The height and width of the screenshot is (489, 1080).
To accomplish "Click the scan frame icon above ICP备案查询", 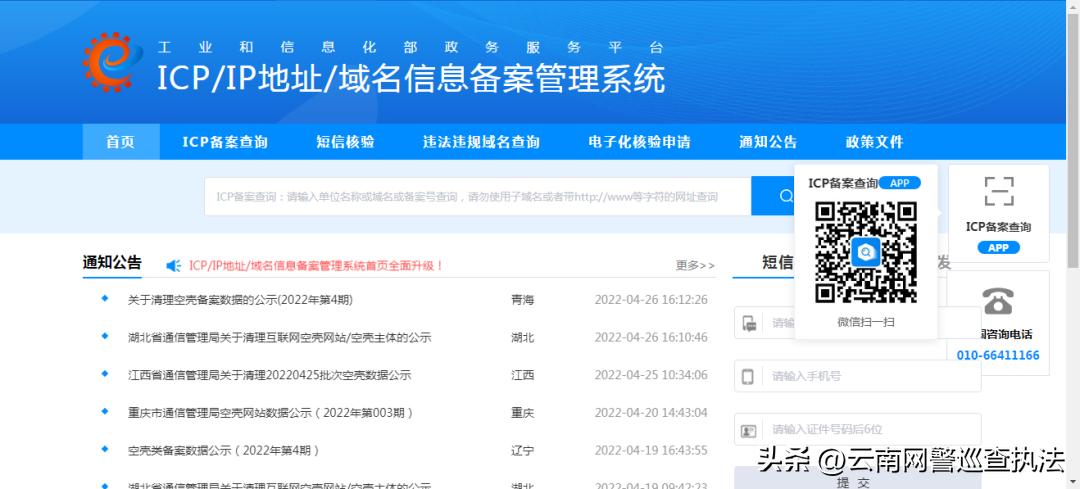I will click(x=999, y=191).
